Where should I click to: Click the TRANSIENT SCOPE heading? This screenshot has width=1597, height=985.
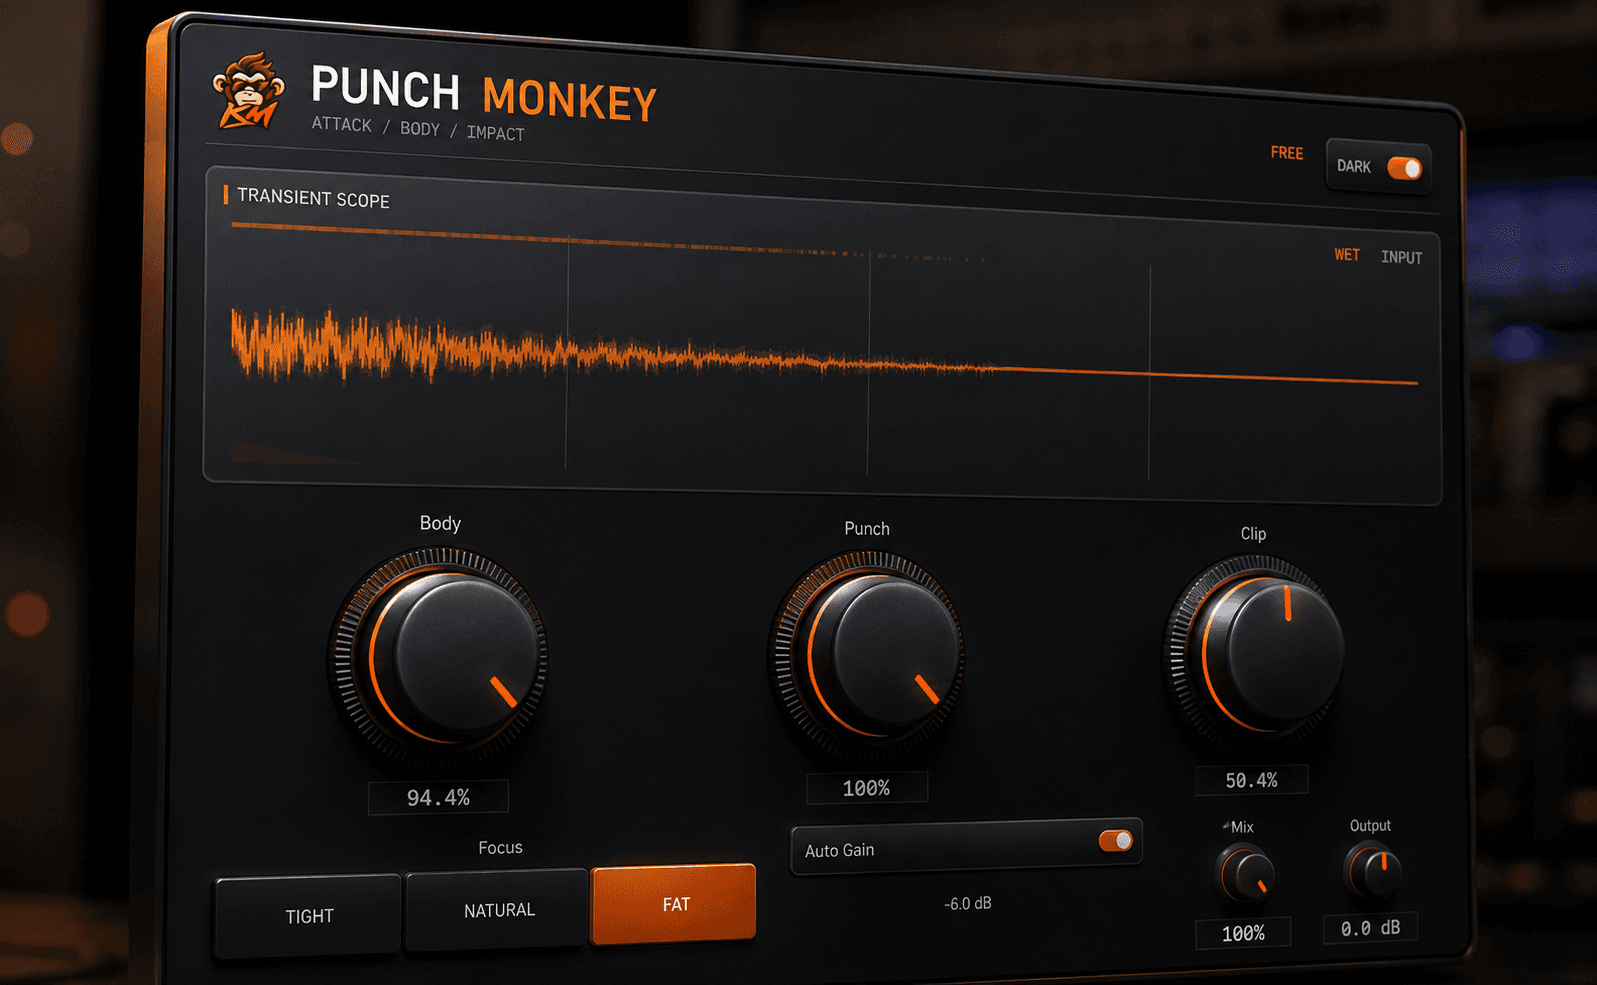(x=313, y=198)
